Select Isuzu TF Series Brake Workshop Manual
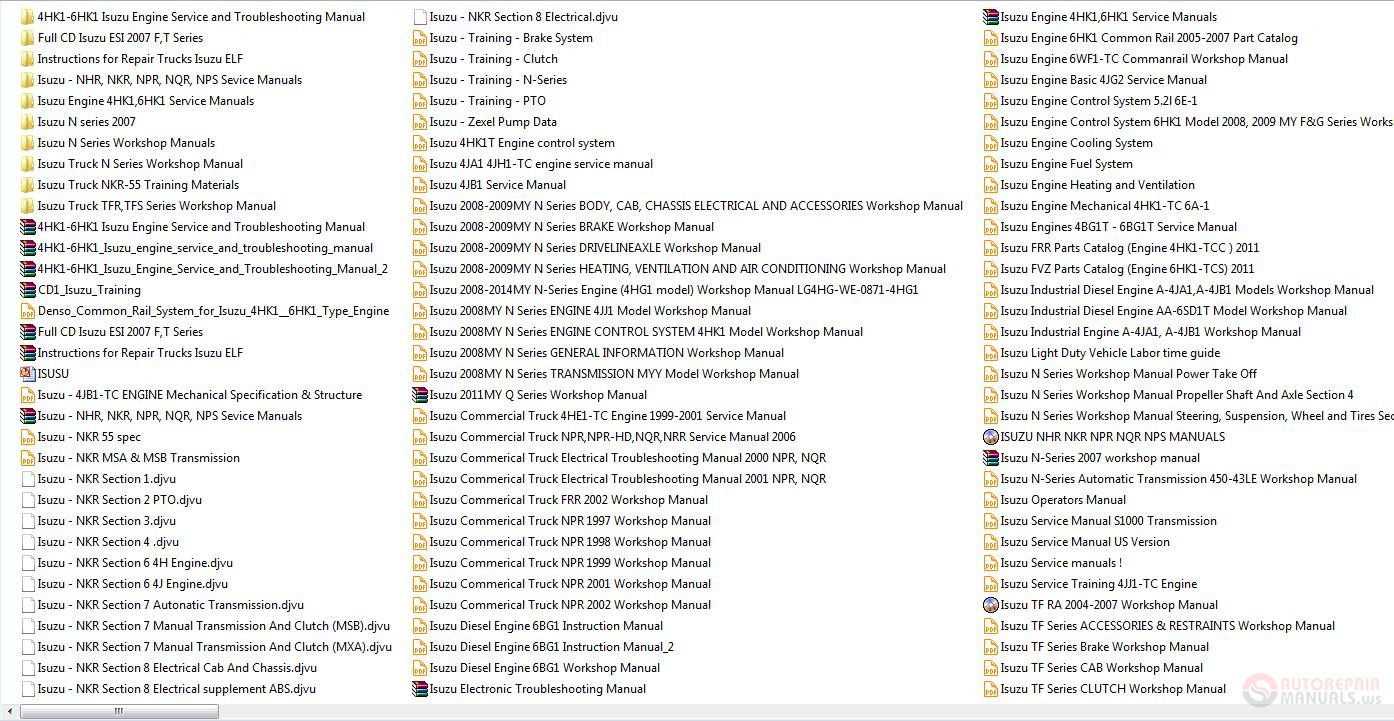1394x721 pixels. 1105,647
